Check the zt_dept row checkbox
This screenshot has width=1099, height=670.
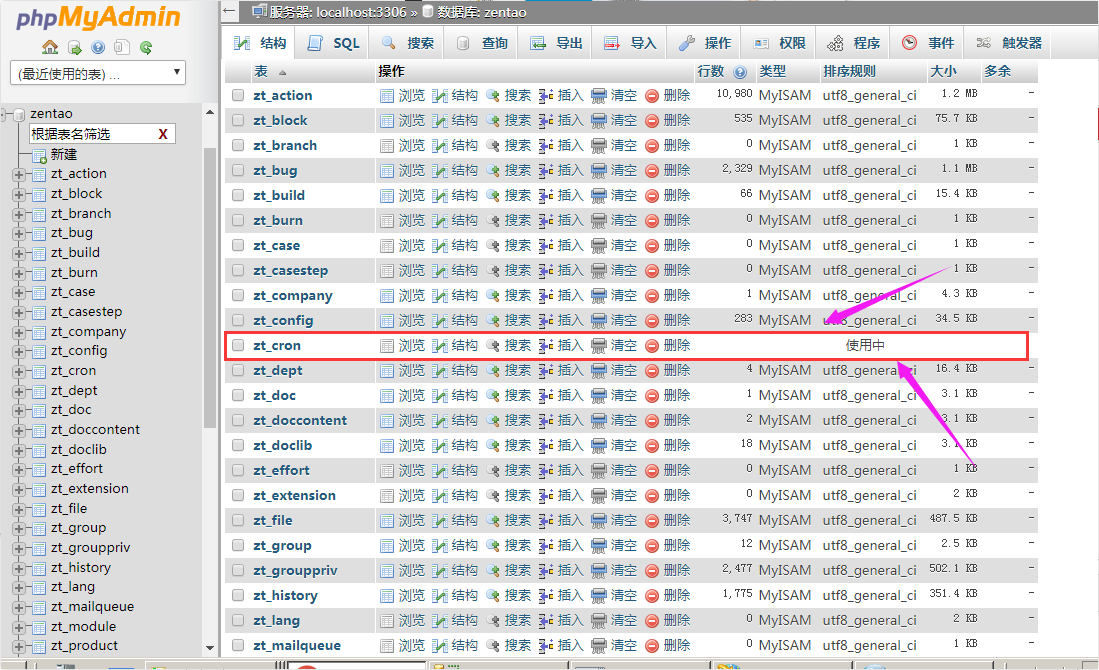(238, 370)
